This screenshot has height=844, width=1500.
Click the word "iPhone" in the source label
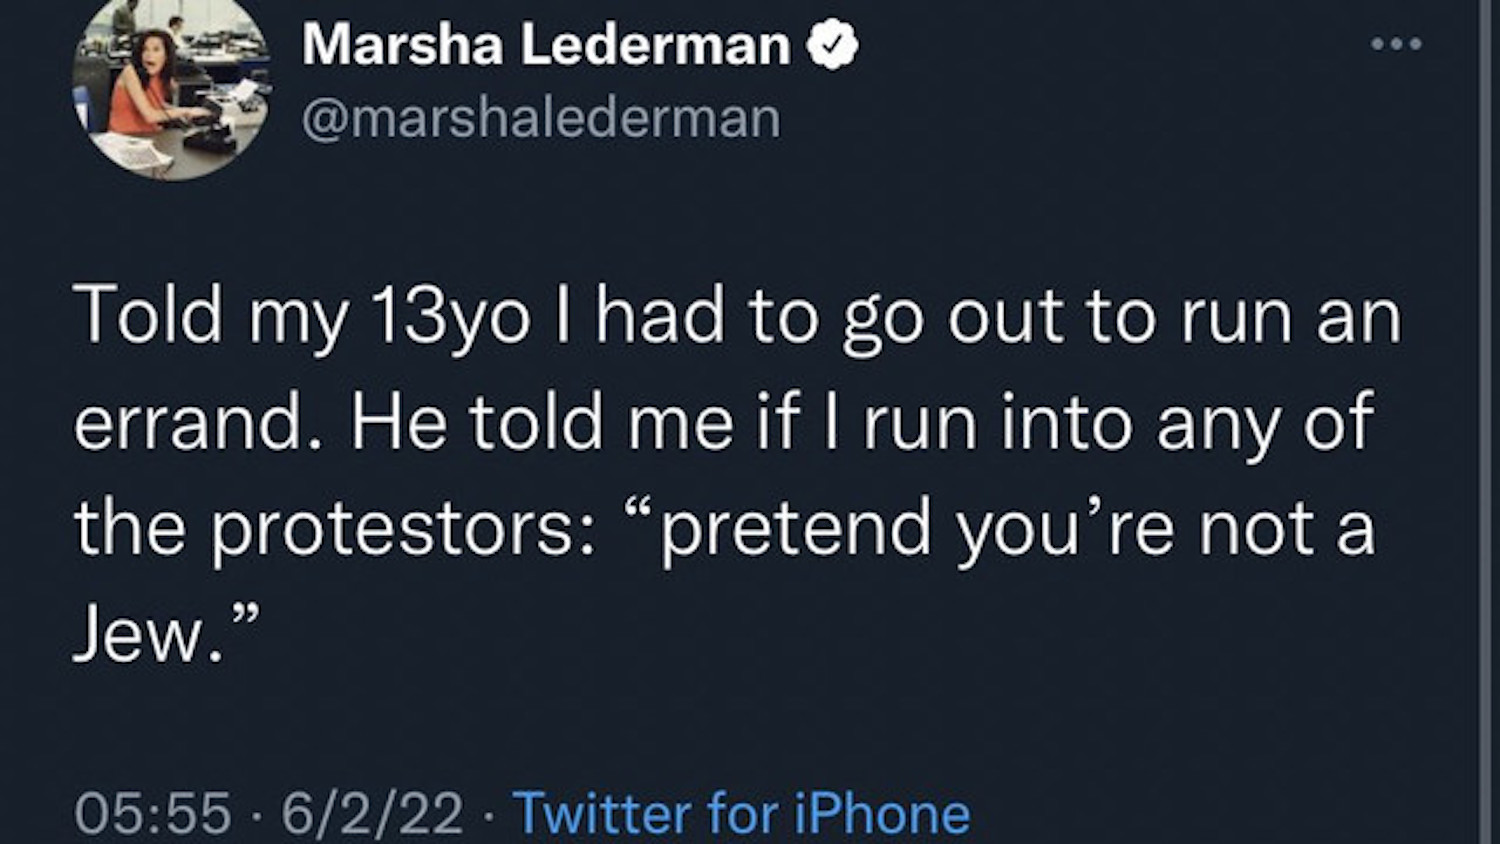coord(882,812)
